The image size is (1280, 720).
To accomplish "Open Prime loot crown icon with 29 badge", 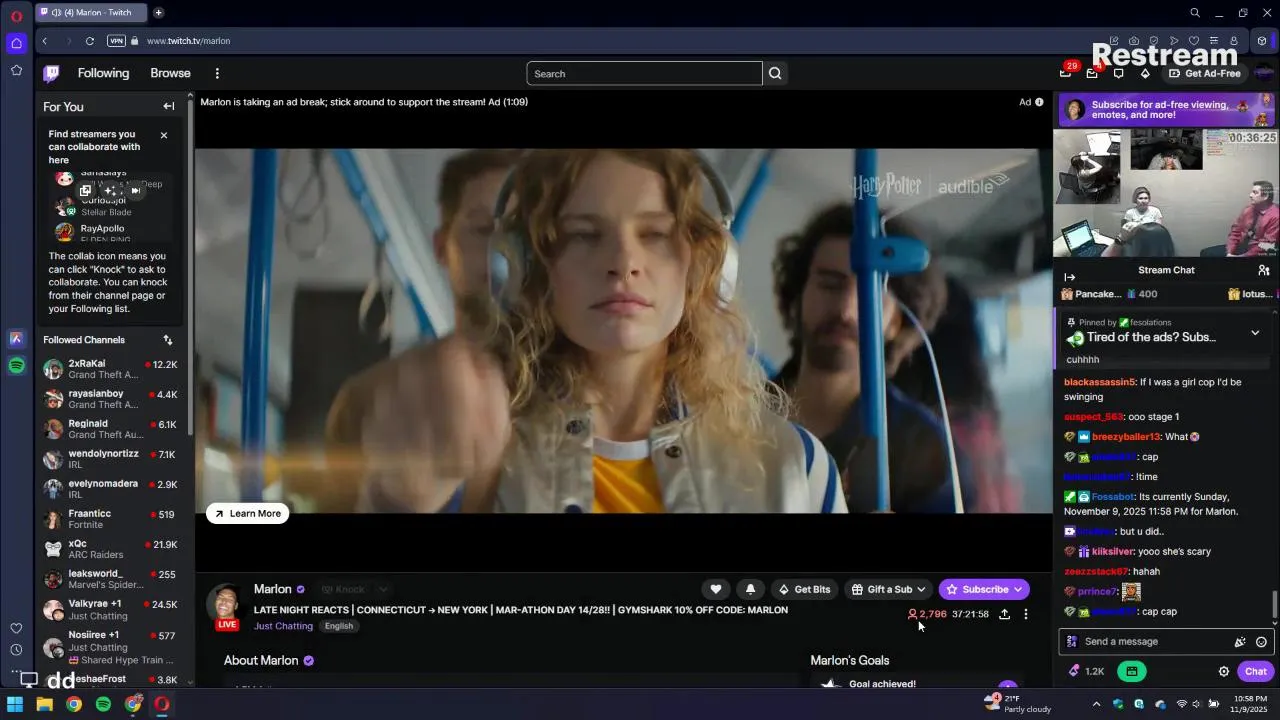I will tap(1066, 72).
